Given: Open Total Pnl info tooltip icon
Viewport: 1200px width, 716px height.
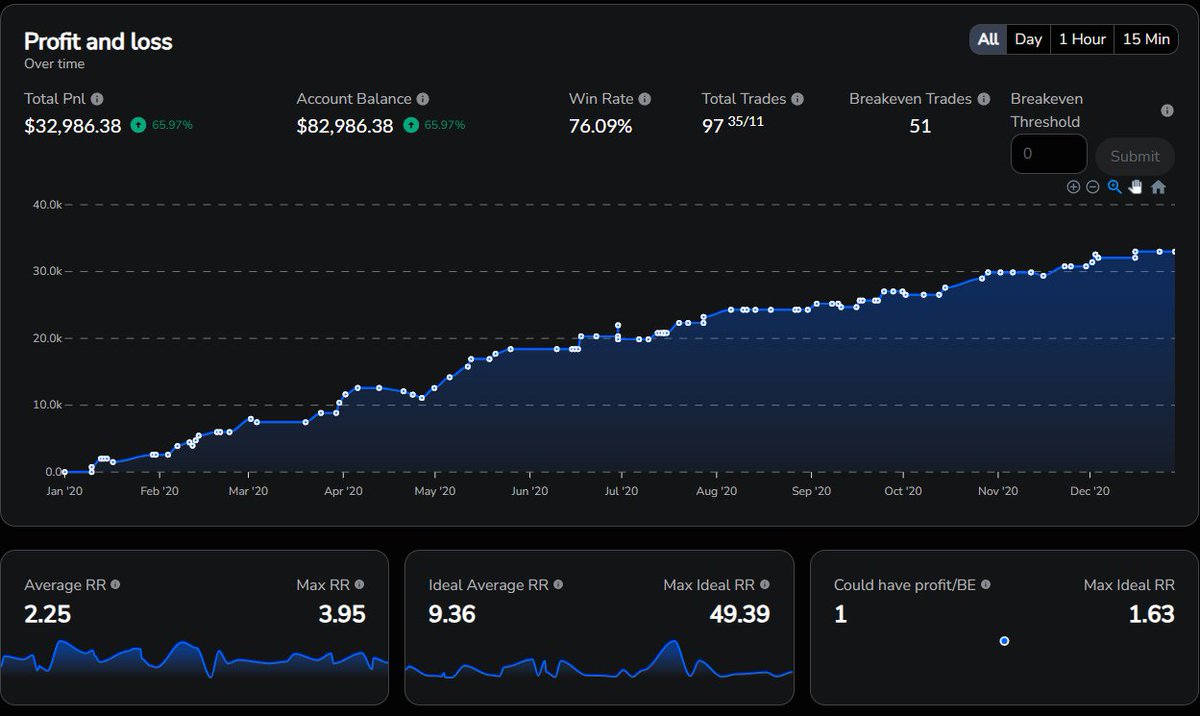Looking at the screenshot, I should (x=97, y=99).
